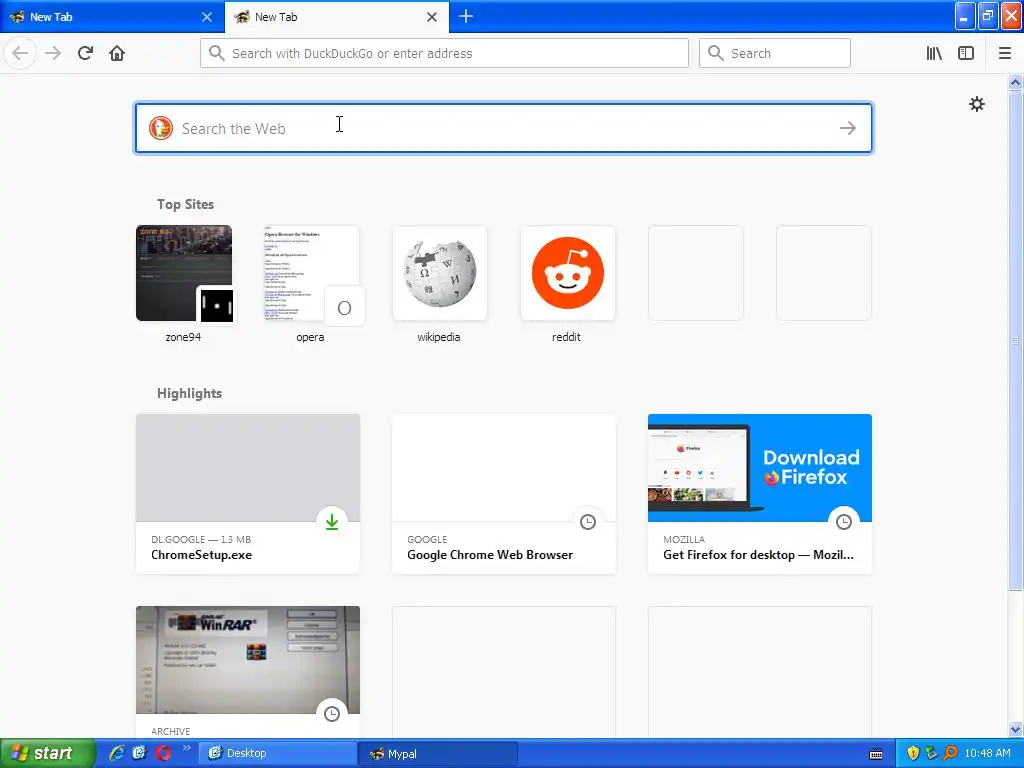This screenshot has width=1024, height=768.
Task: Open the Windows start menu
Action: point(47,753)
